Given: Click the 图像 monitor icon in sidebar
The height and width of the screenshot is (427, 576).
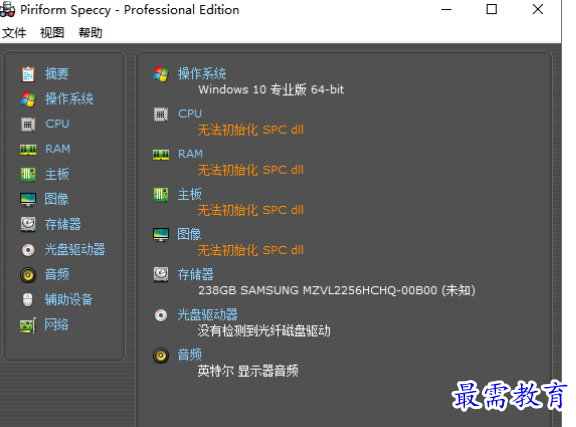Looking at the screenshot, I should pos(28,199).
